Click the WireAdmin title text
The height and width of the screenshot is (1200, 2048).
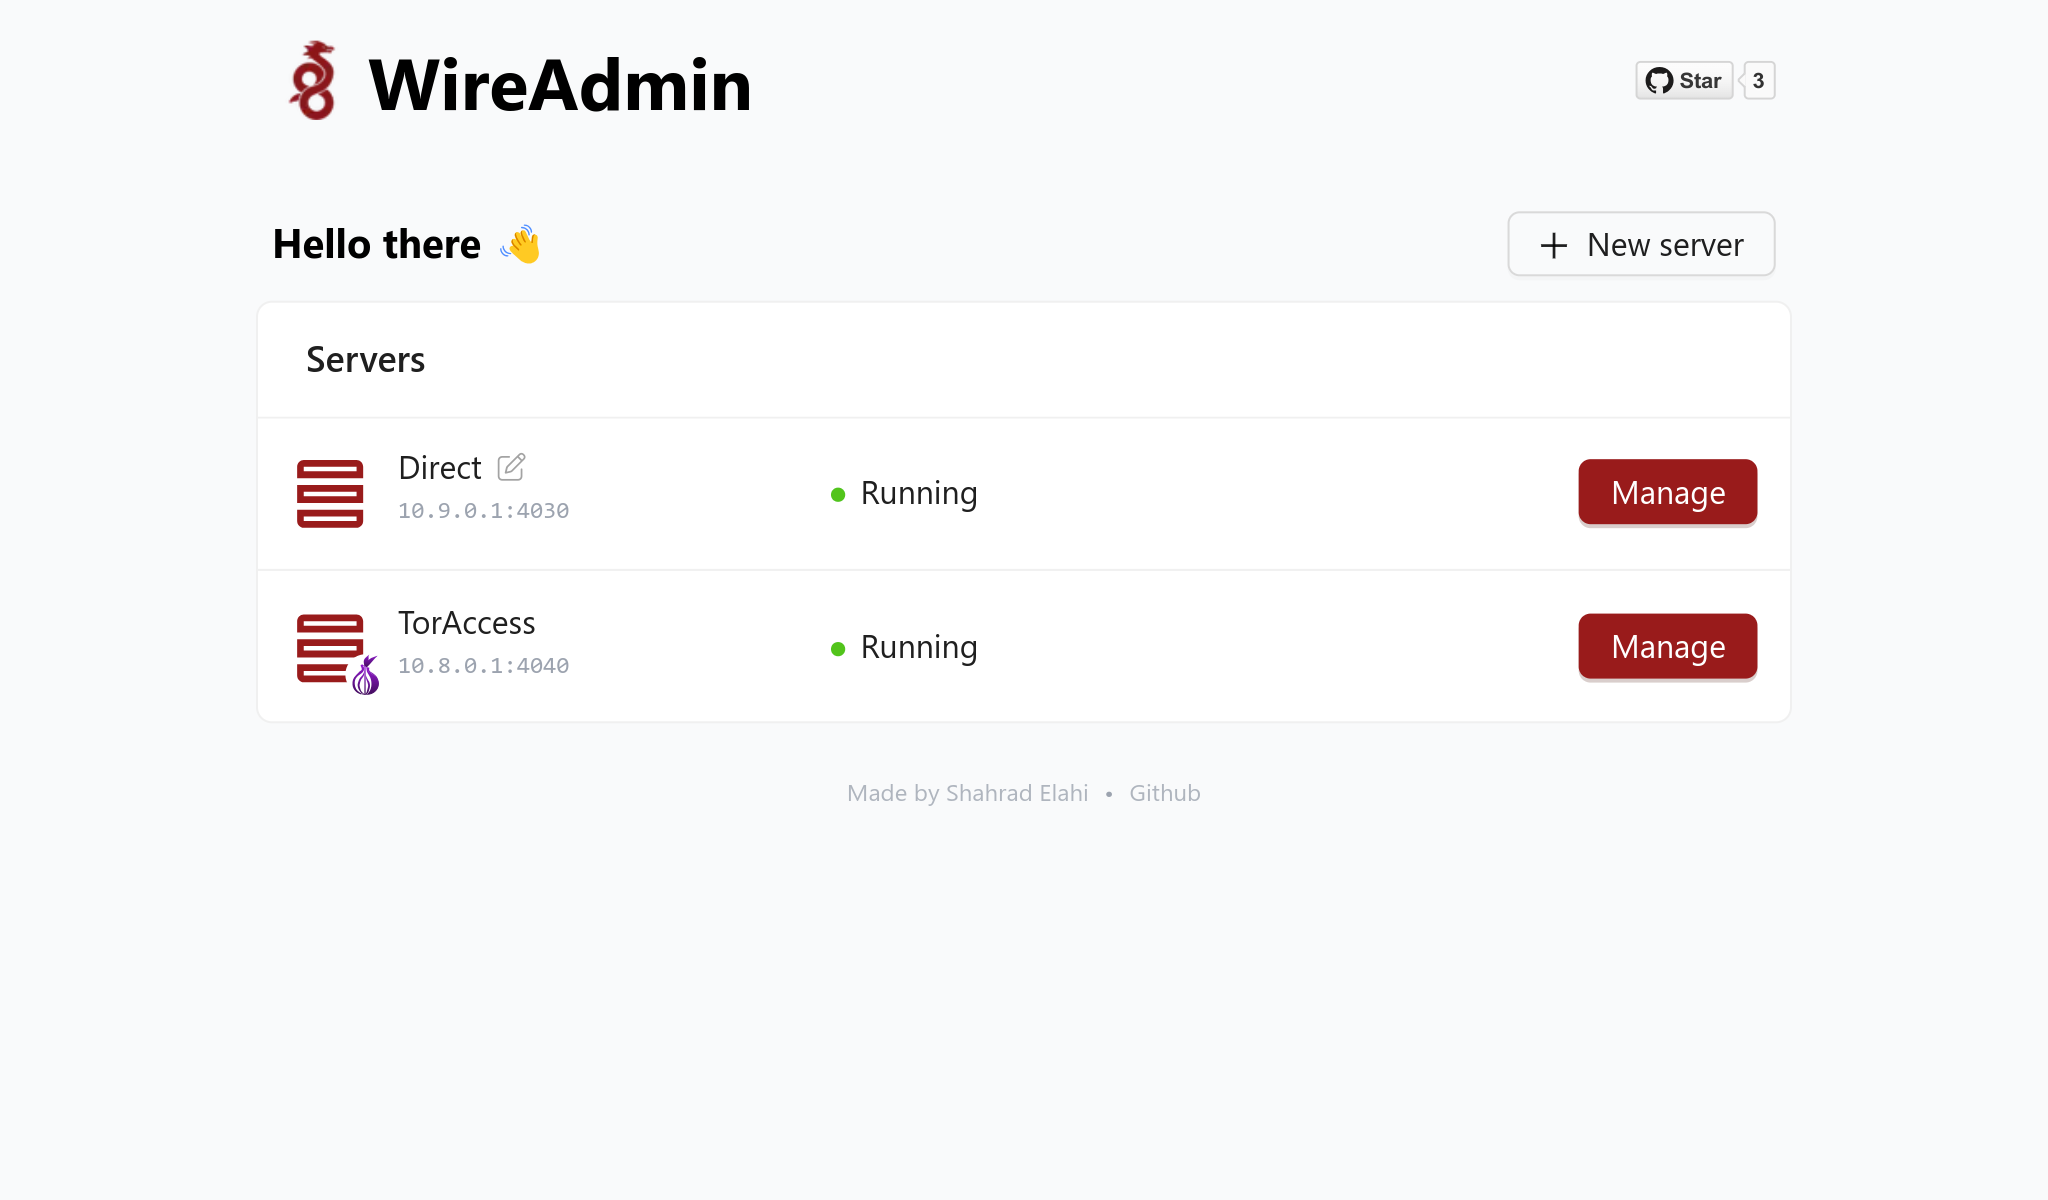point(560,85)
